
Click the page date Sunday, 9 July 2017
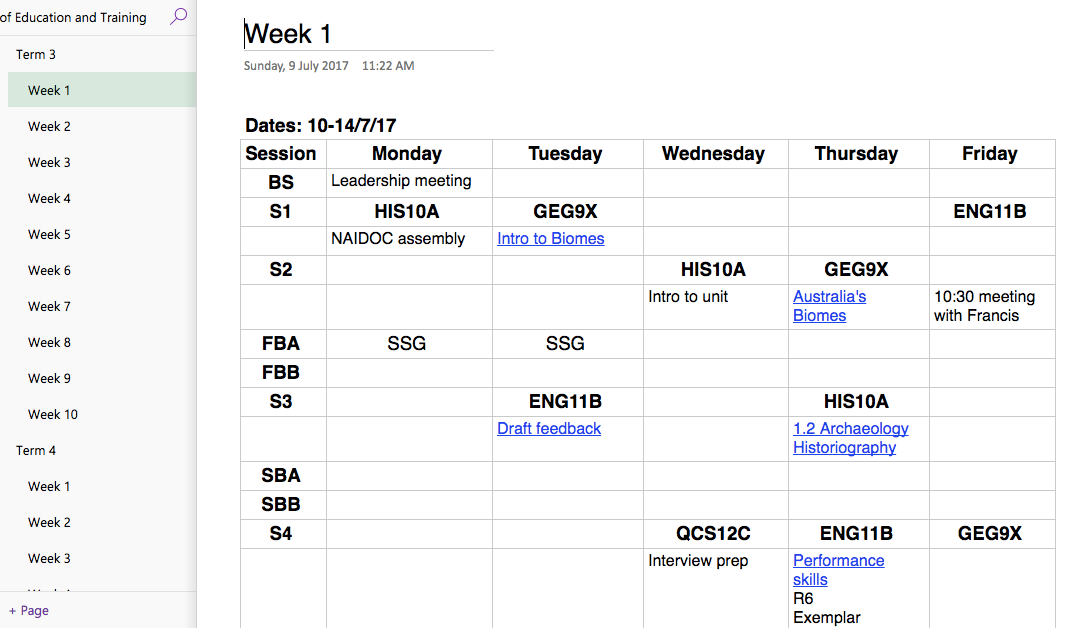click(296, 66)
